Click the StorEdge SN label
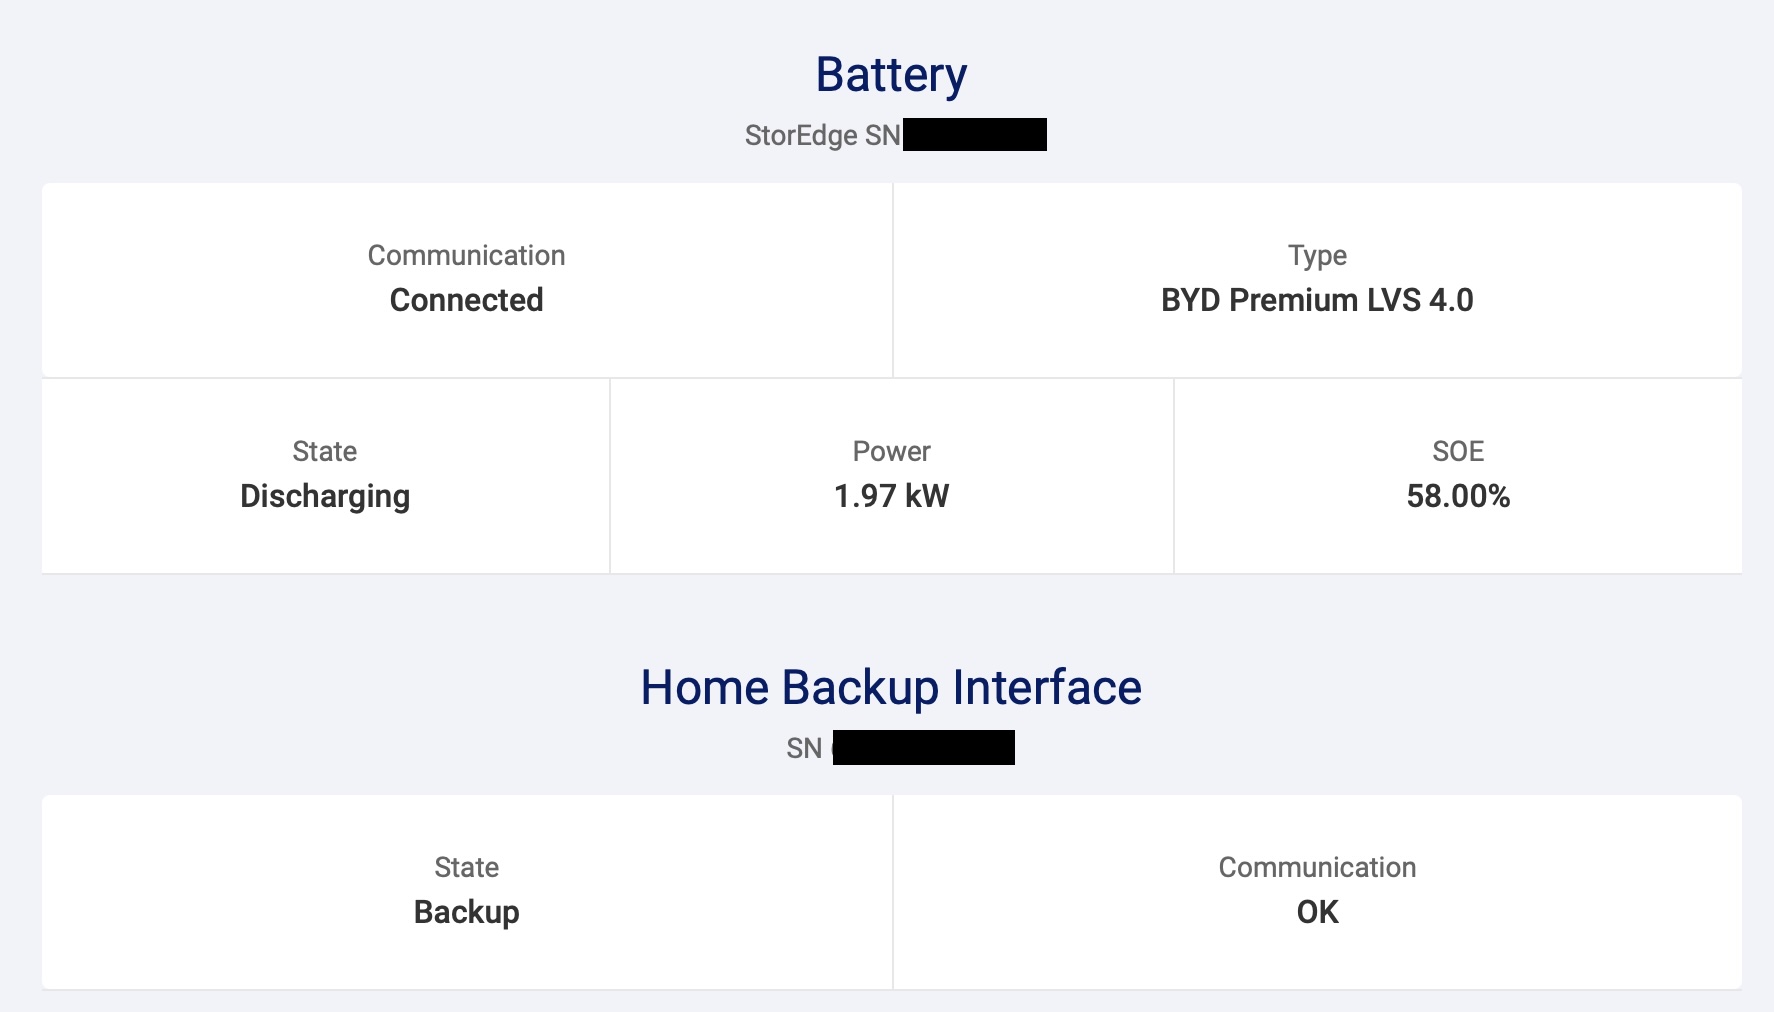 [822, 135]
